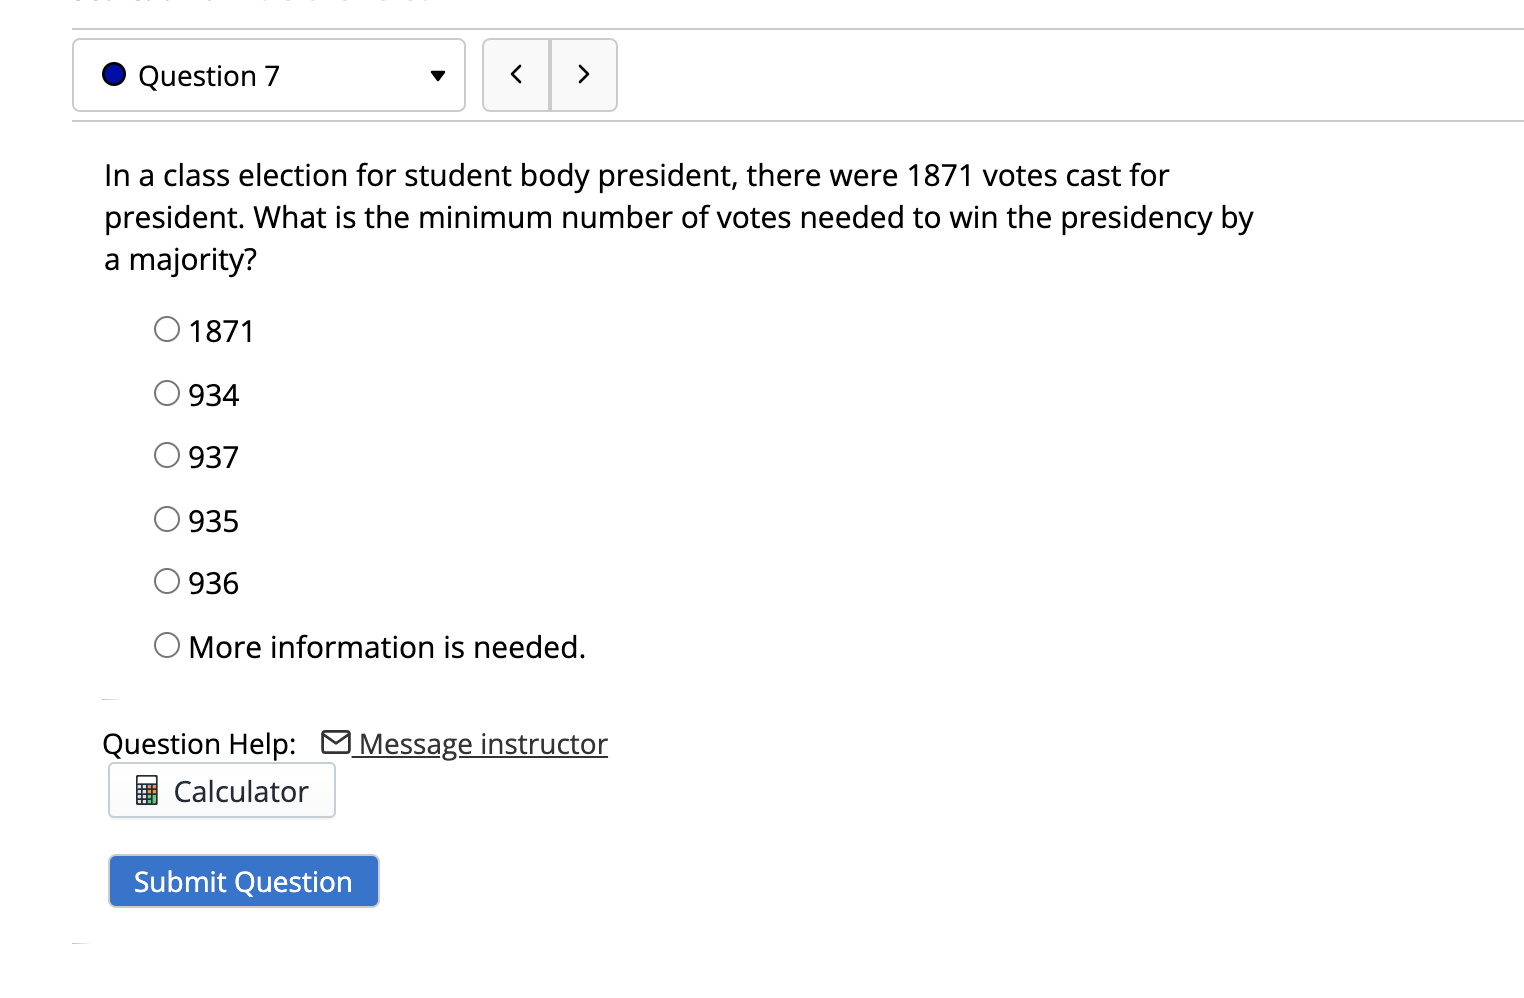Click the filled circle icon before Question 7
Screen dimensions: 1524x998
coord(114,74)
